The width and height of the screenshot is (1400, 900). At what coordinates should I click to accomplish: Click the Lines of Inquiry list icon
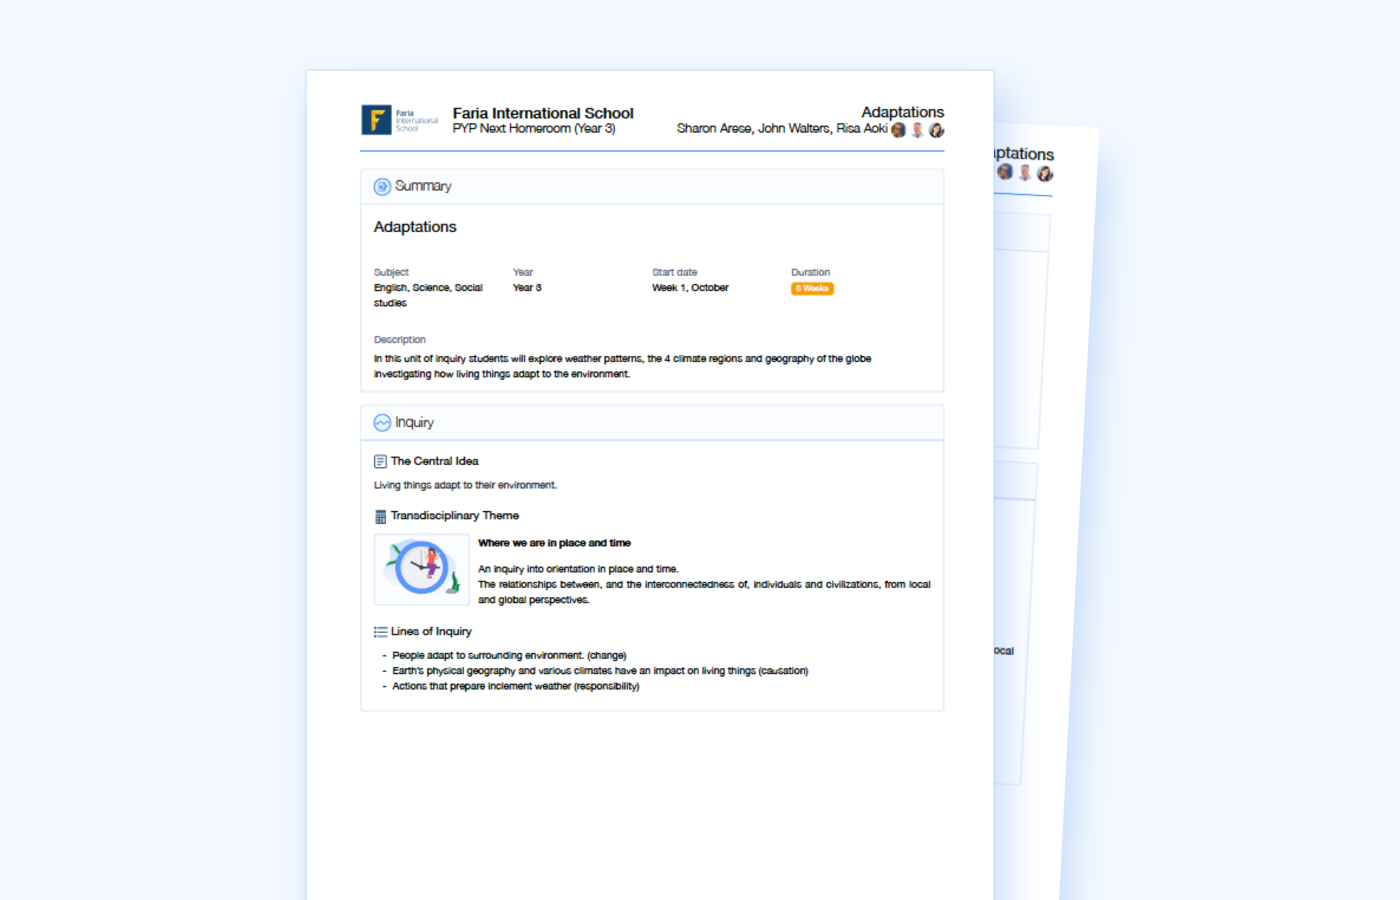(x=380, y=632)
